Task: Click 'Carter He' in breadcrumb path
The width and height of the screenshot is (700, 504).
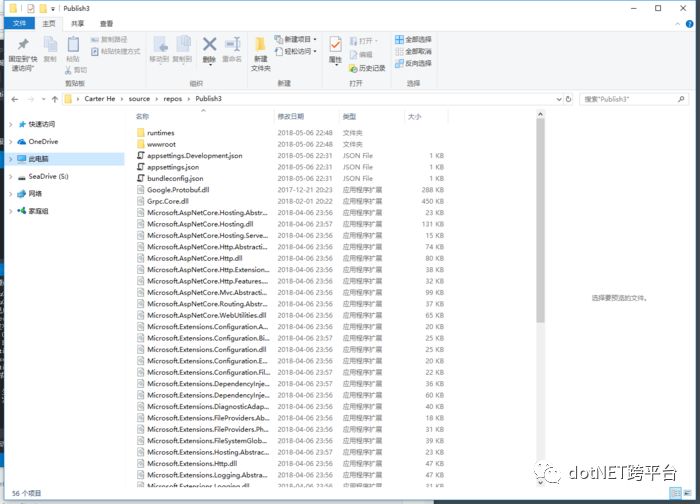Action: coord(100,99)
